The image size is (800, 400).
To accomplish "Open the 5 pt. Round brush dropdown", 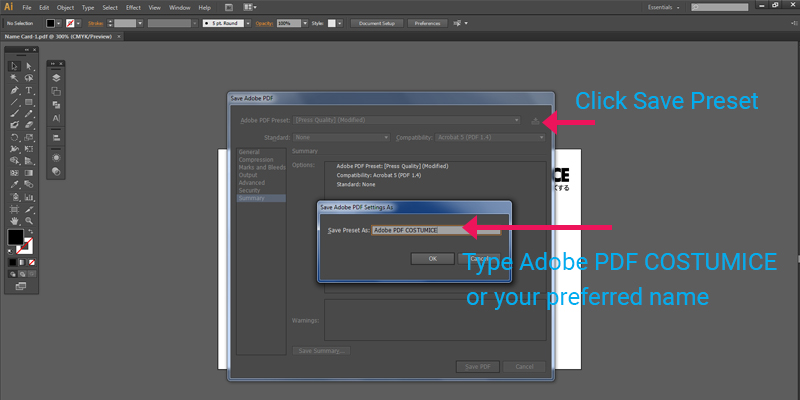I will pos(248,23).
